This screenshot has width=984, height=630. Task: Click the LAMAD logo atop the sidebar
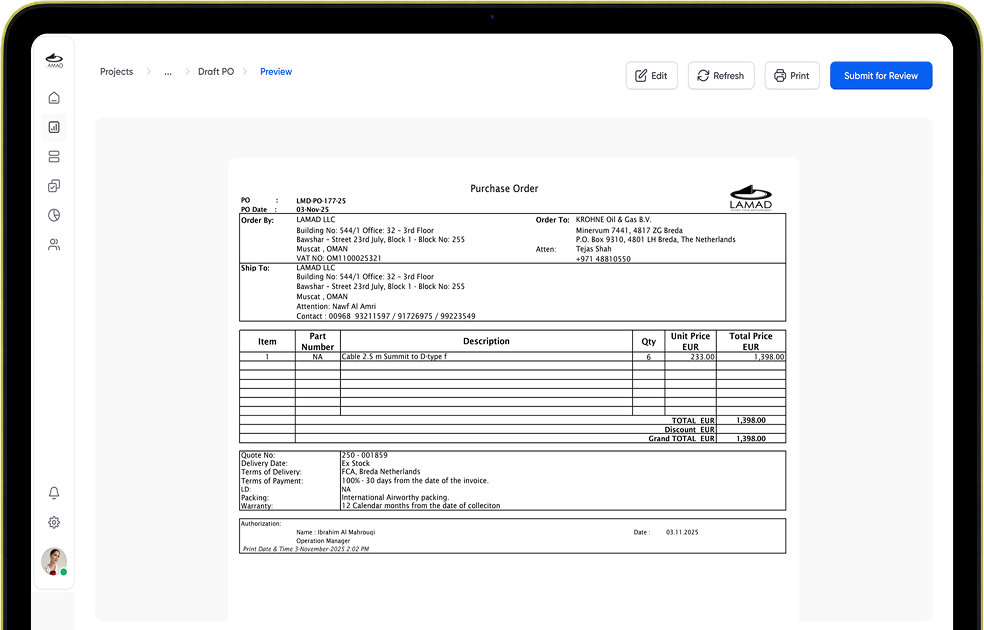click(55, 61)
